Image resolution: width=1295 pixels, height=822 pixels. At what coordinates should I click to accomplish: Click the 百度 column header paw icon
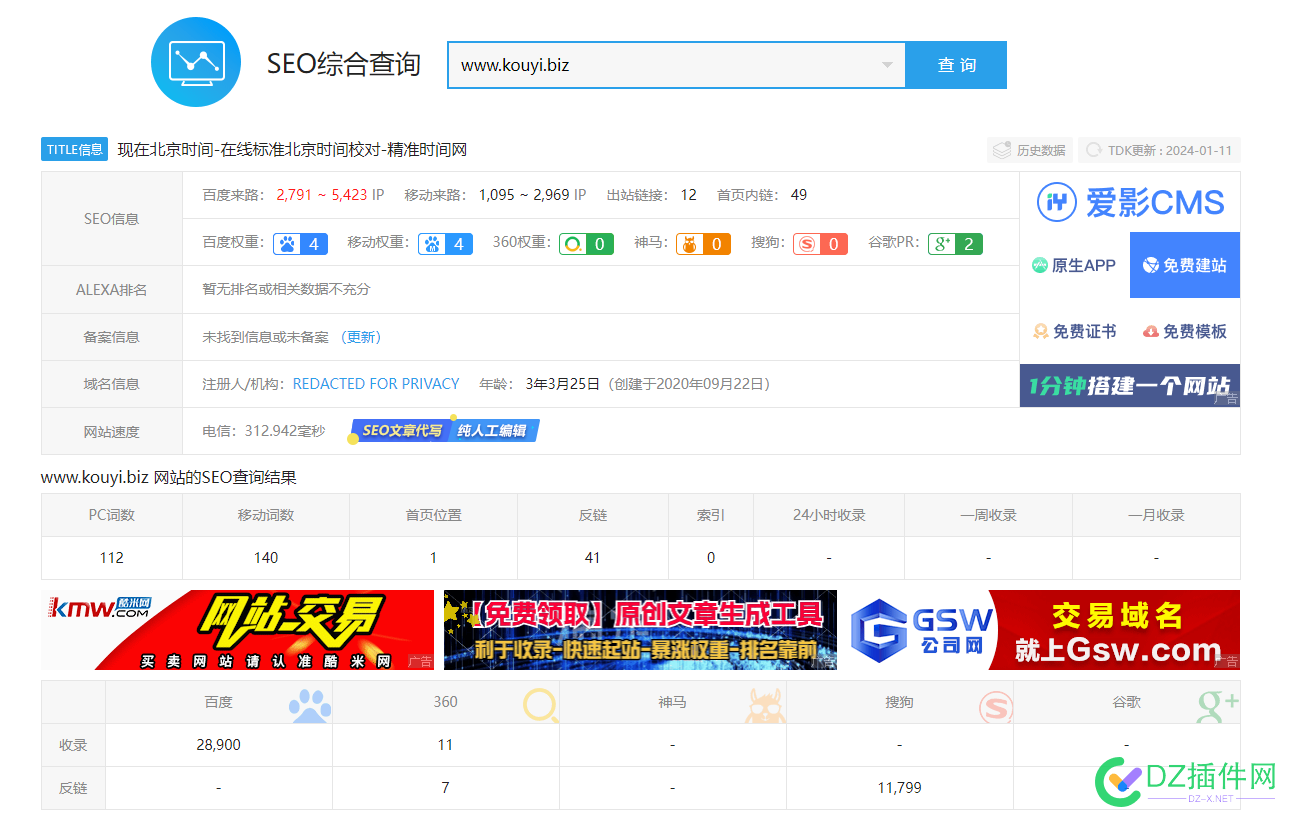tap(310, 704)
